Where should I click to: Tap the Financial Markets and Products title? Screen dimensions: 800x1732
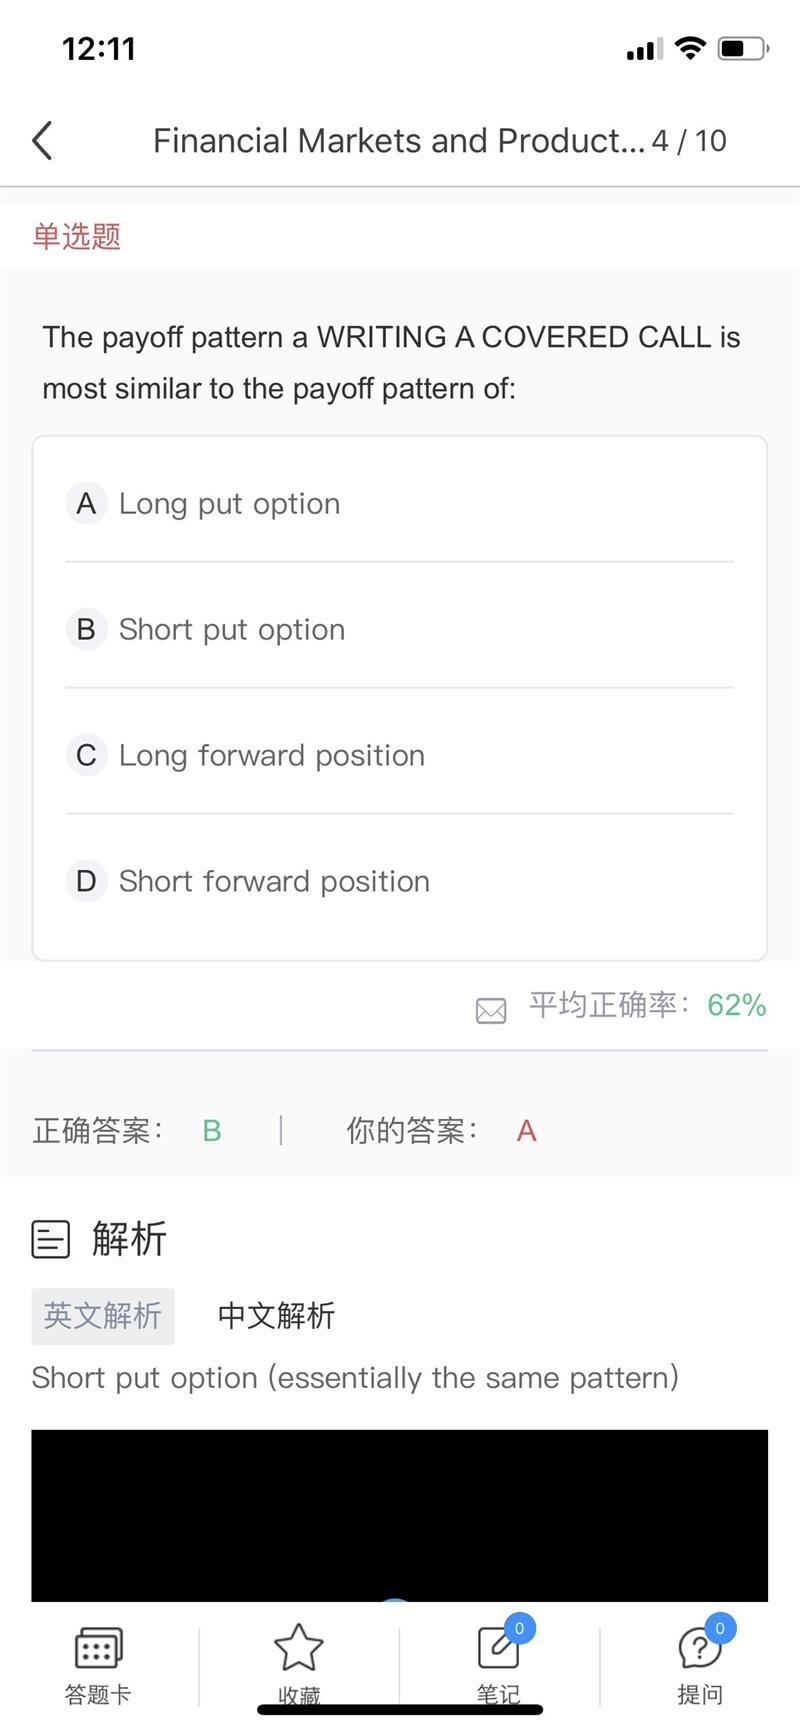click(x=398, y=141)
